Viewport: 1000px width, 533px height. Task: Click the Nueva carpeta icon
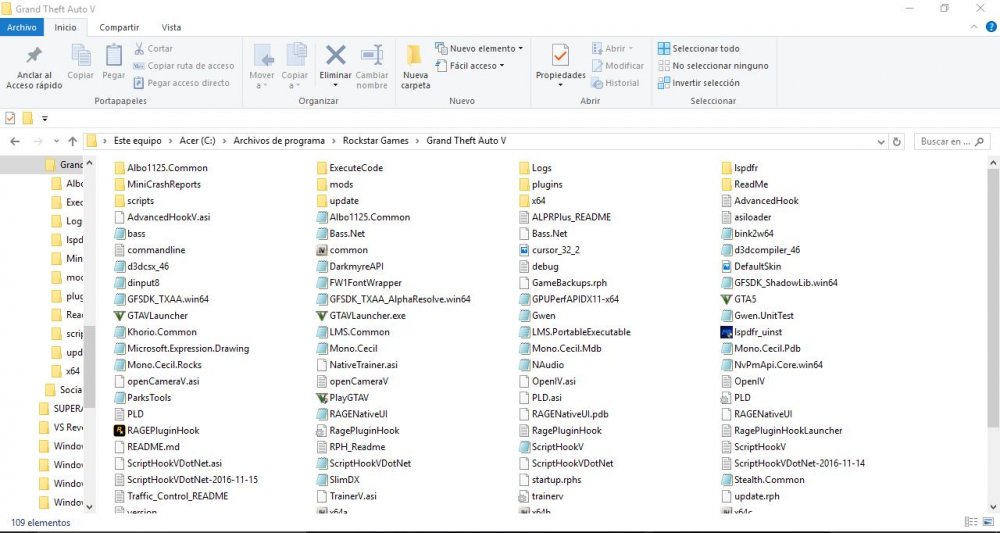pos(415,55)
